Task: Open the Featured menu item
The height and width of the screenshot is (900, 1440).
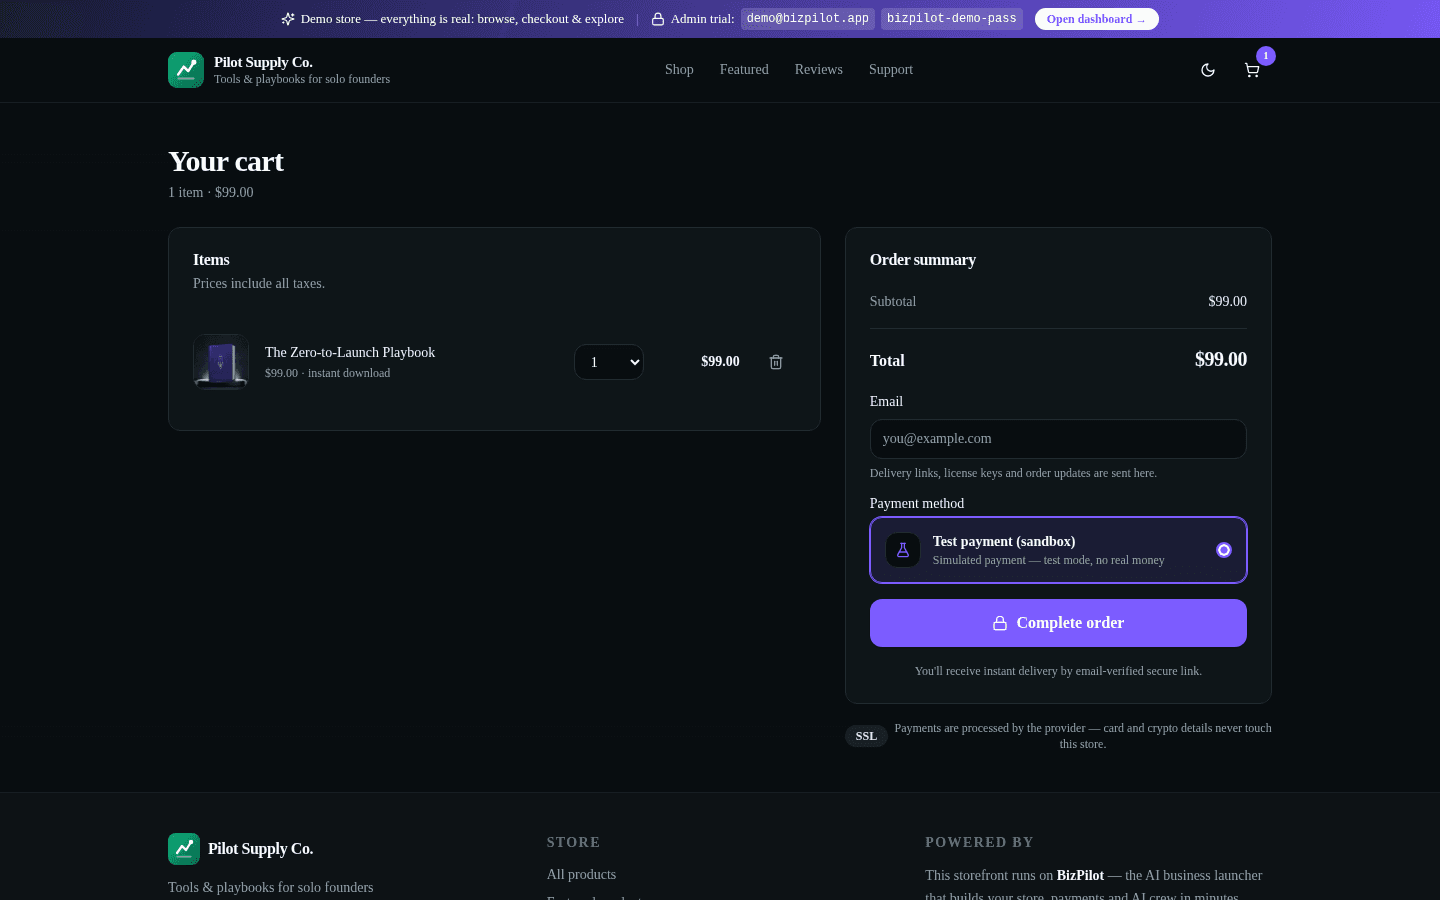Action: pyautogui.click(x=744, y=70)
